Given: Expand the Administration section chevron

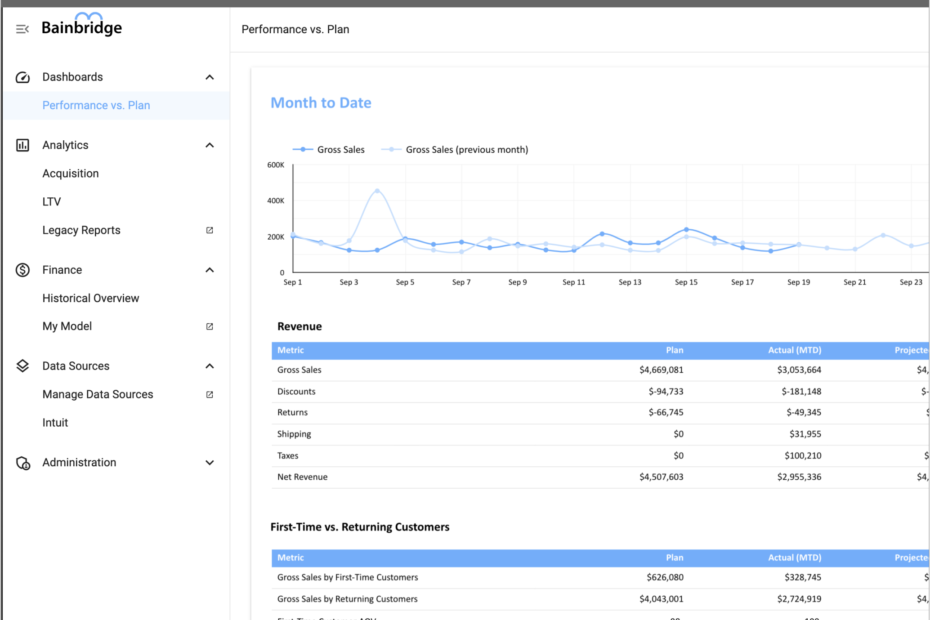Looking at the screenshot, I should [209, 463].
